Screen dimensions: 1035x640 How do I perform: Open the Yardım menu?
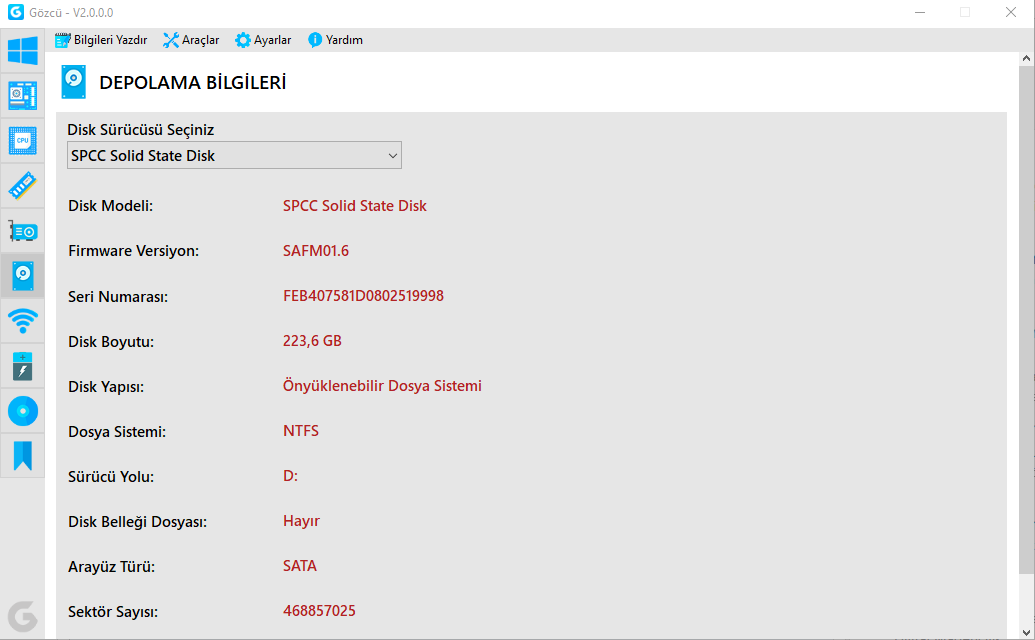pyautogui.click(x=335, y=40)
